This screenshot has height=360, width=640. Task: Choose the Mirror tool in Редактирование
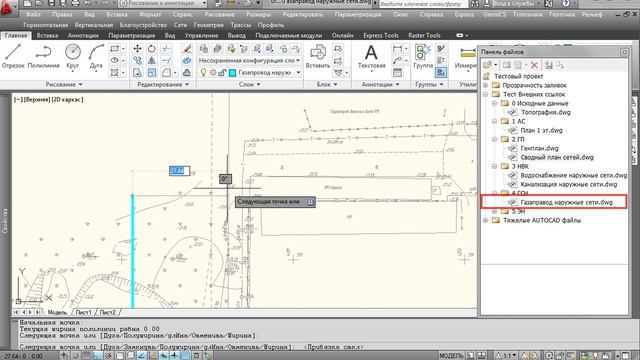click(x=152, y=60)
